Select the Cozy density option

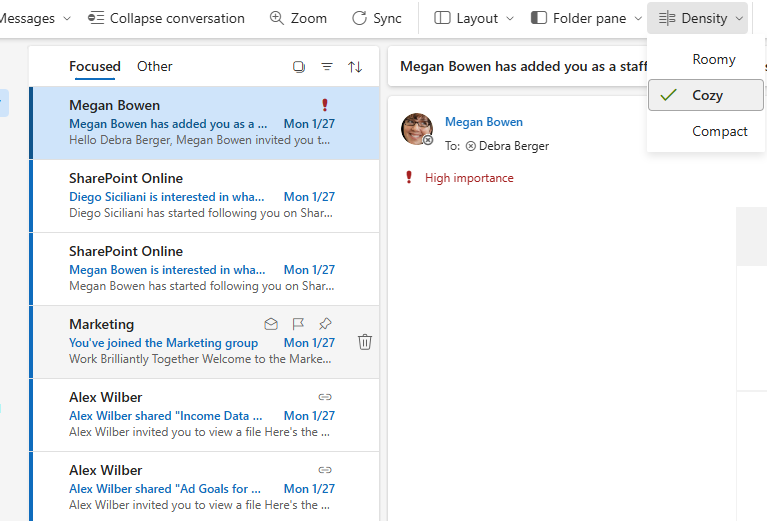(x=705, y=95)
